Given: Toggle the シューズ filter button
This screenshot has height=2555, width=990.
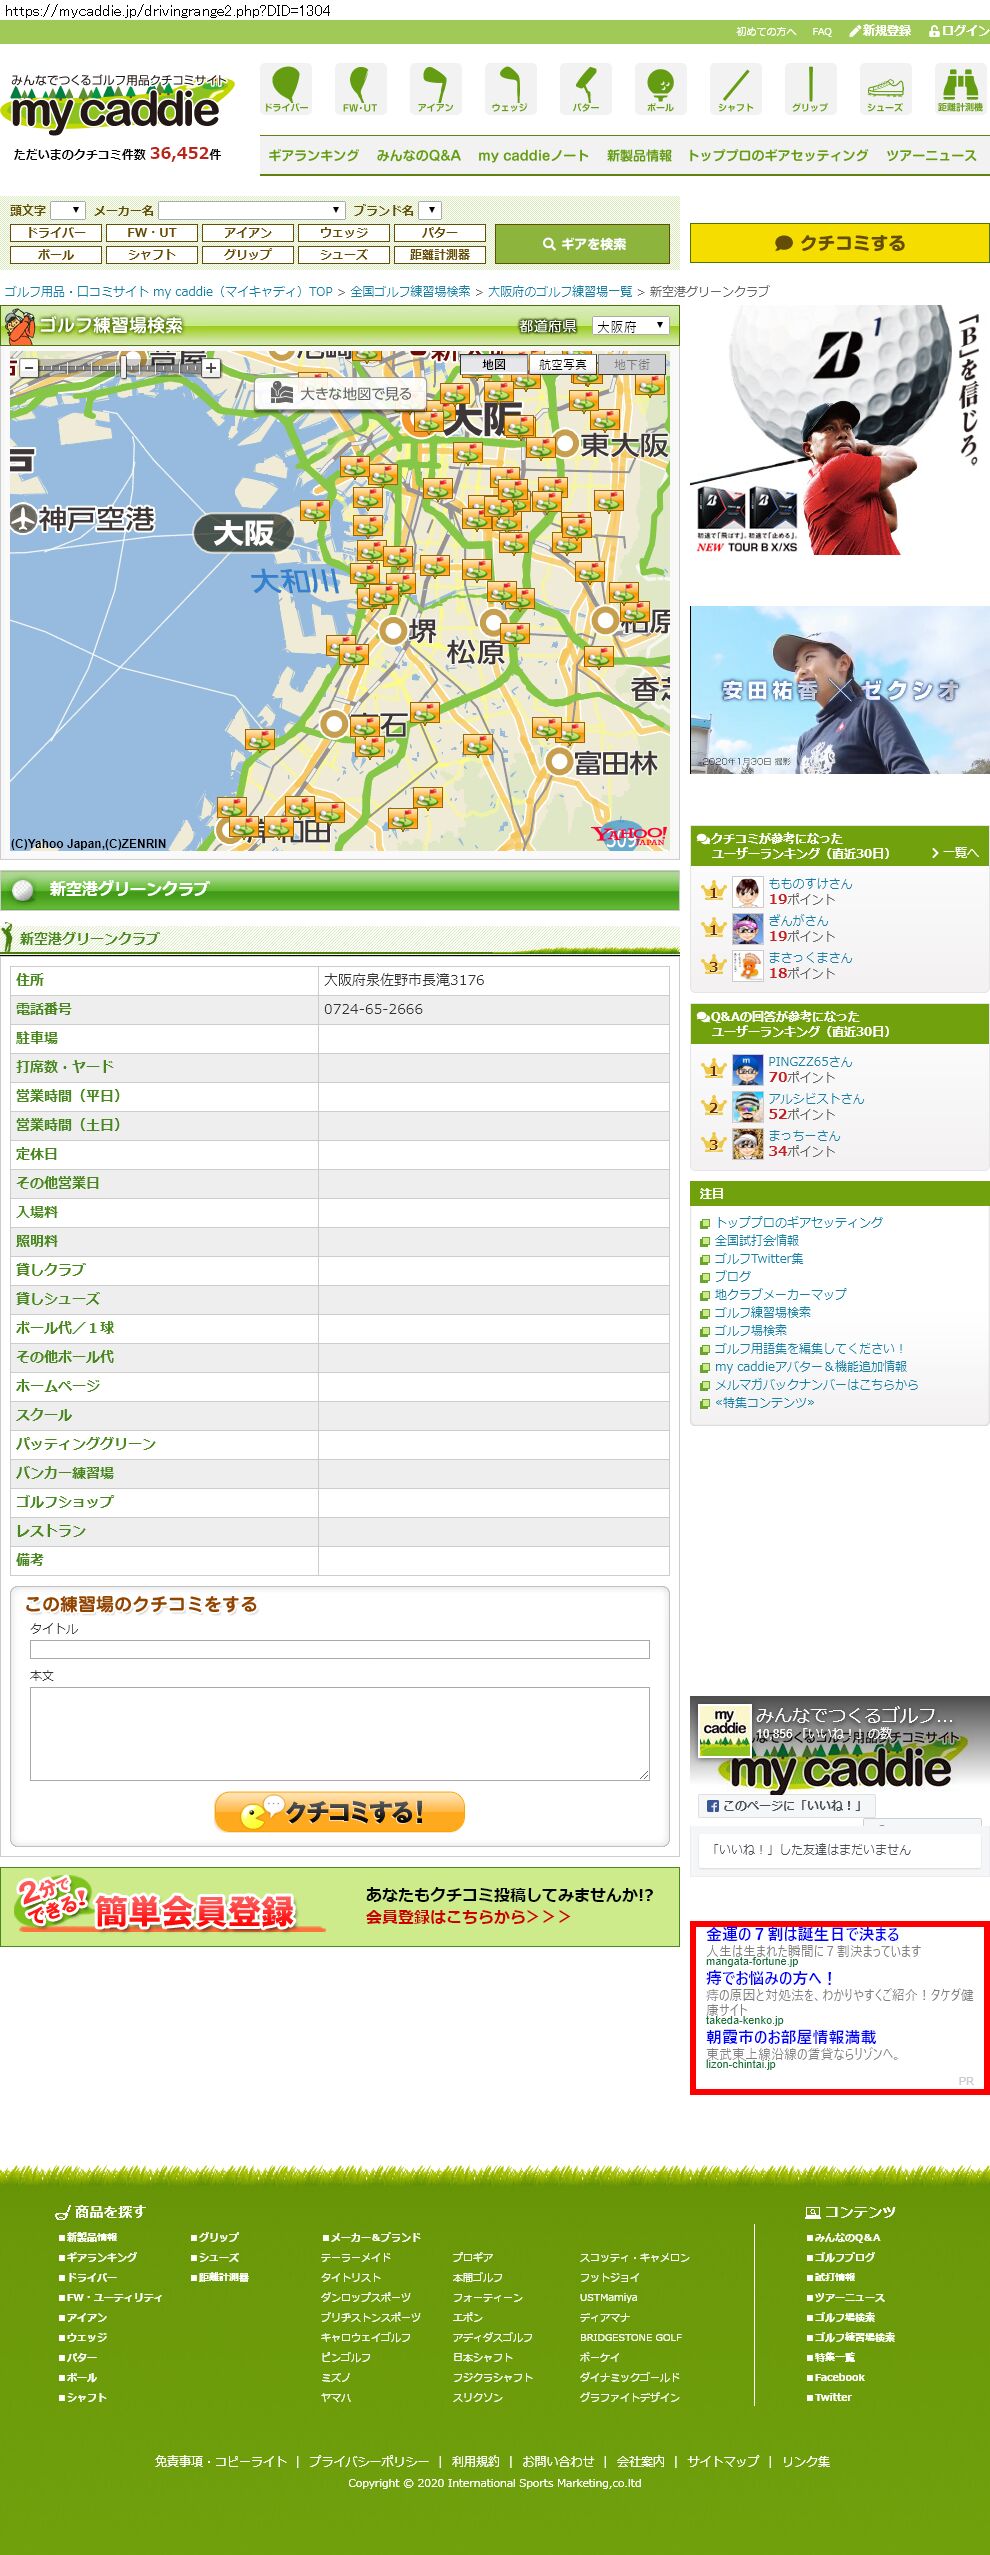Looking at the screenshot, I should 344,255.
